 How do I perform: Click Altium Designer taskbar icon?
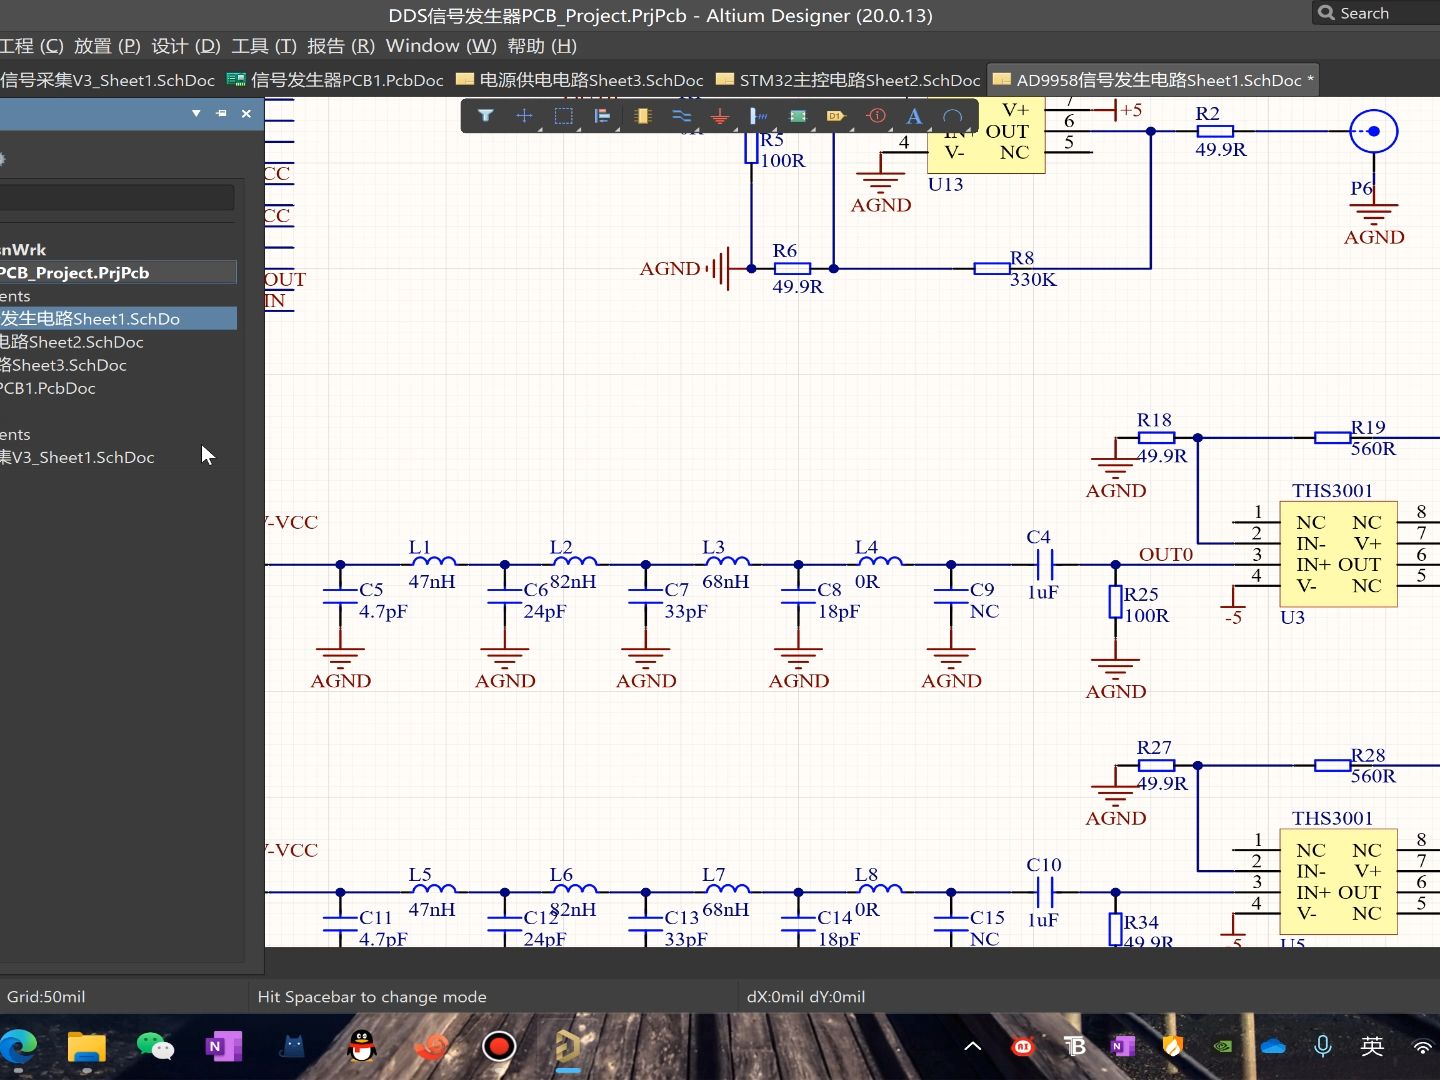(567, 1047)
